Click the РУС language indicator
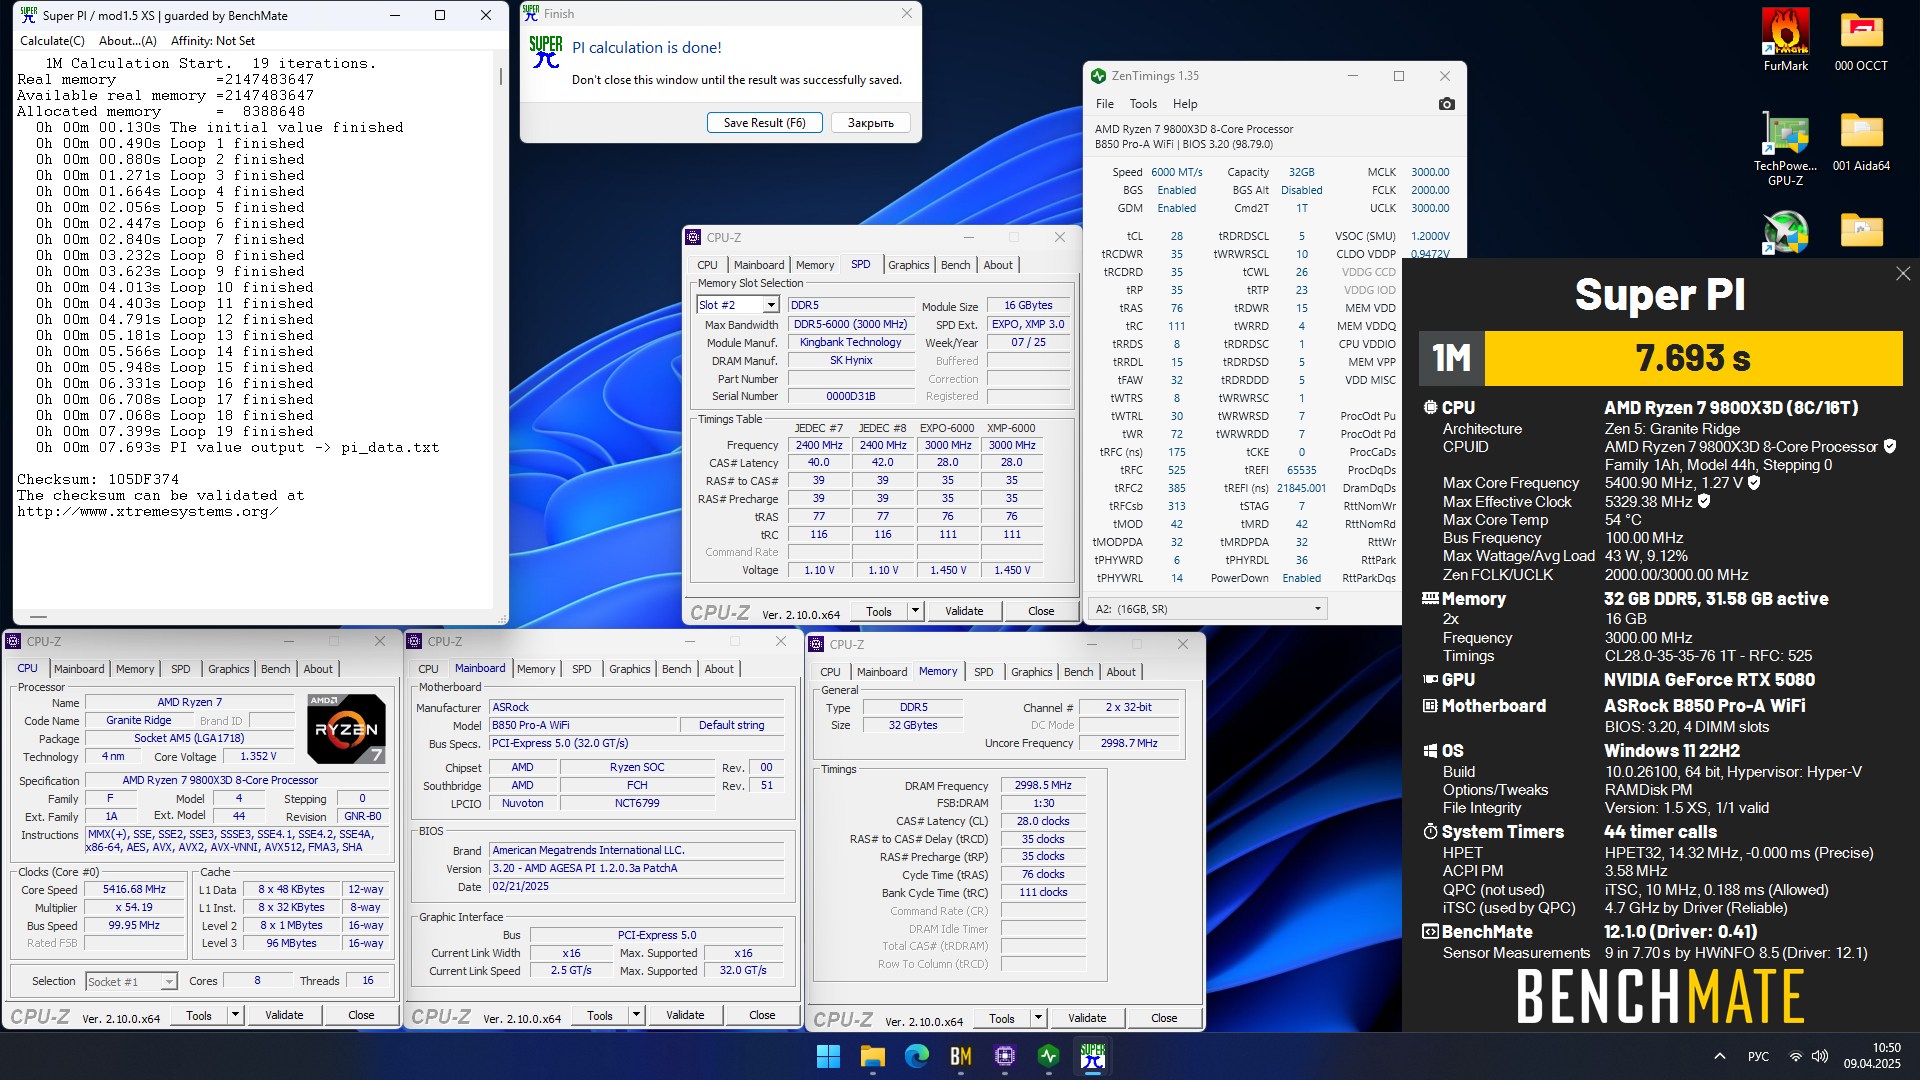Viewport: 1920px width, 1080px height. tap(1758, 1056)
